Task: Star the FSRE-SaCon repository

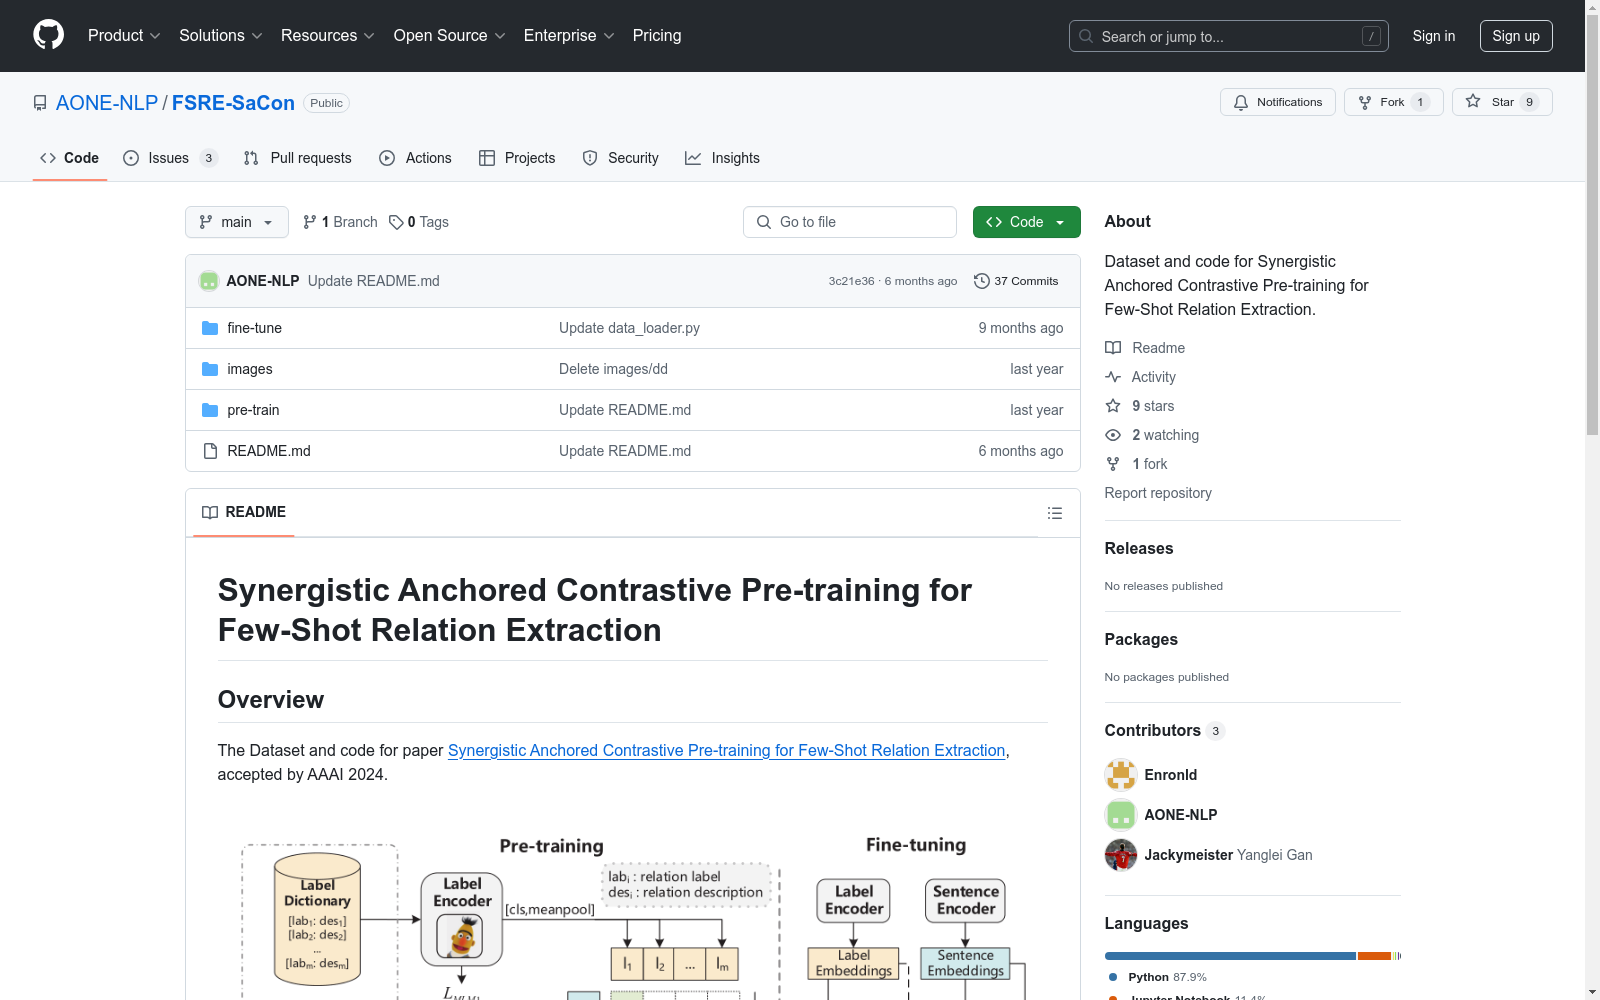Action: pos(1501,102)
